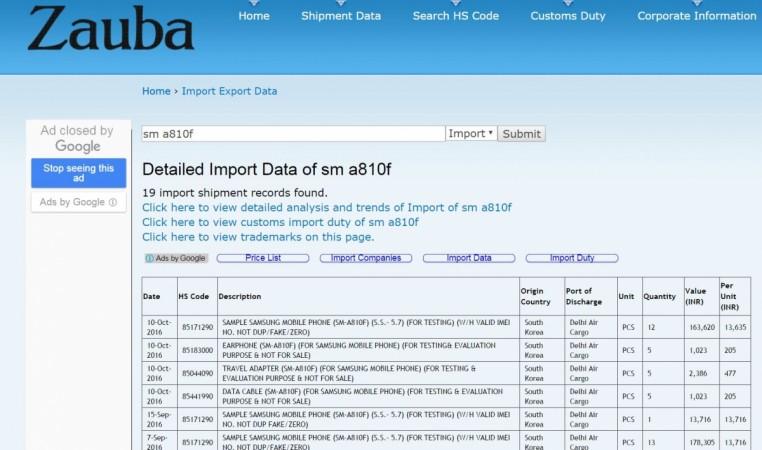
Task: Open customs import duty of sm a810f link
Action: (280, 222)
